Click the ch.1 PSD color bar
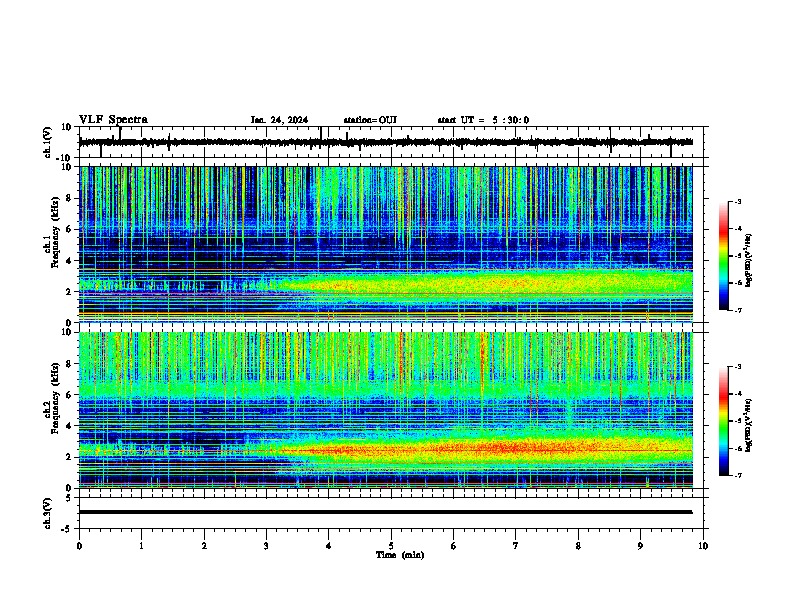The height and width of the screenshot is (612, 792). 724,256
